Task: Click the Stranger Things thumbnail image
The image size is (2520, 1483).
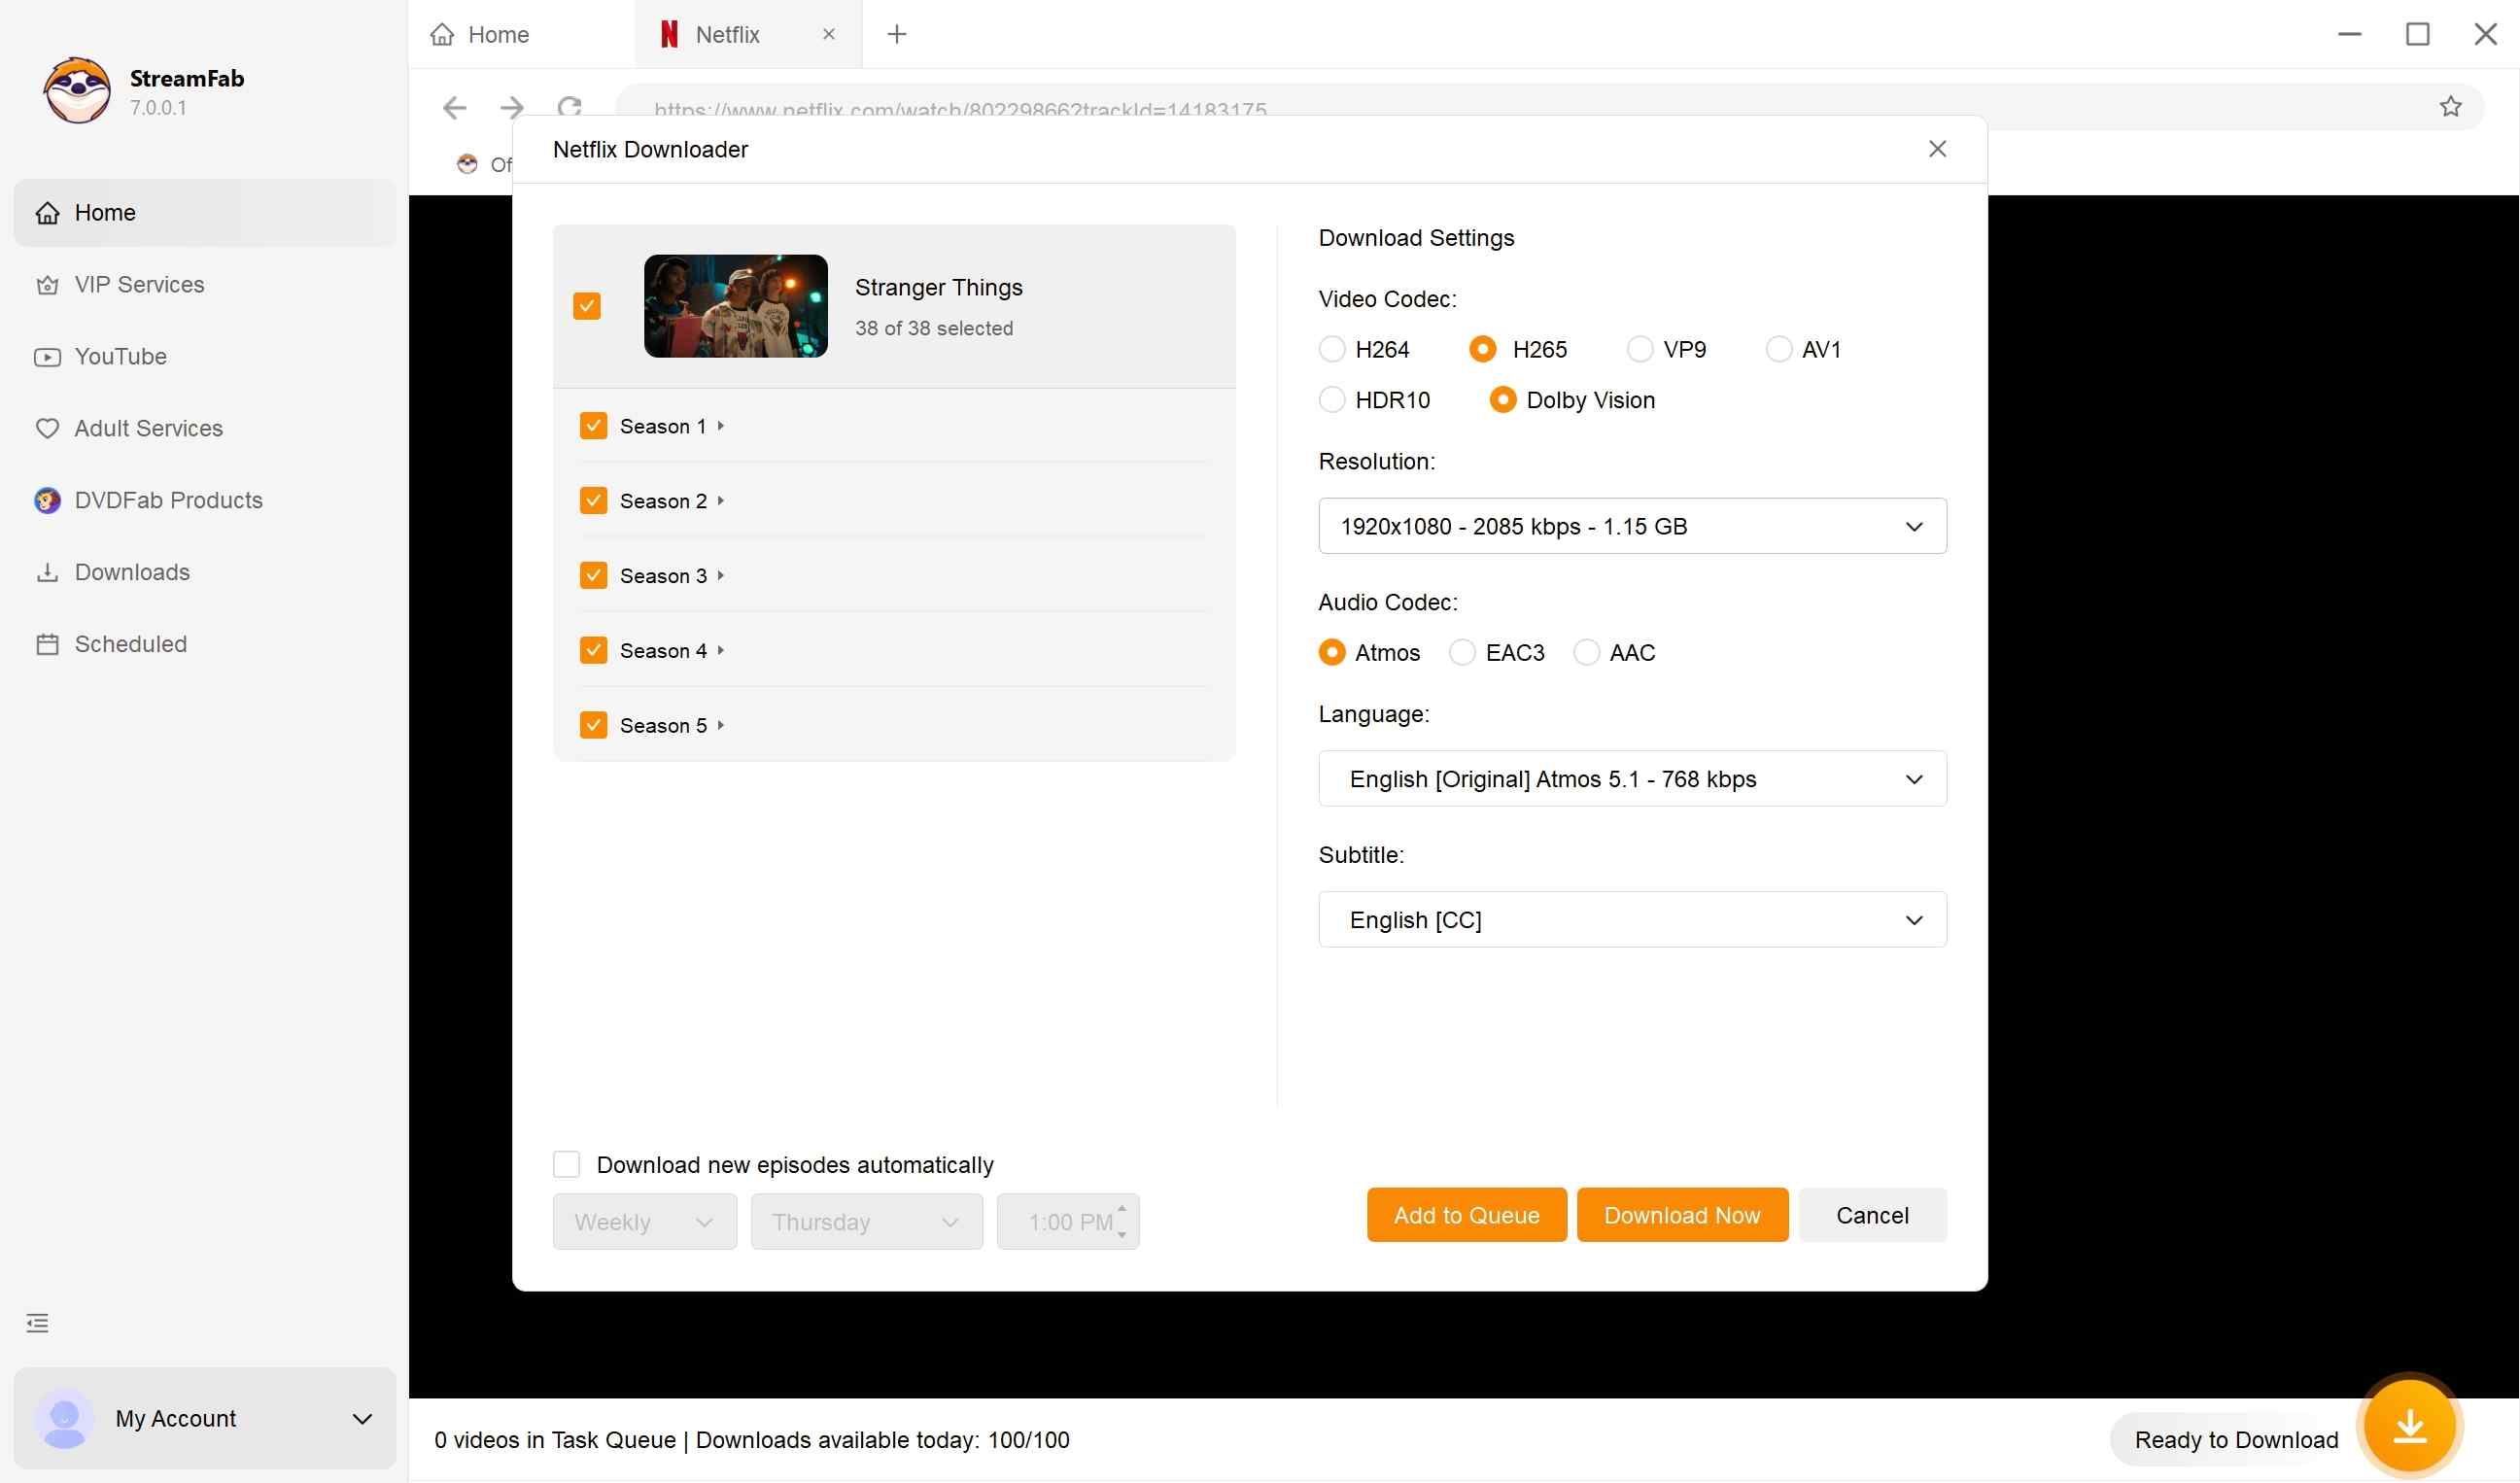Action: point(735,306)
